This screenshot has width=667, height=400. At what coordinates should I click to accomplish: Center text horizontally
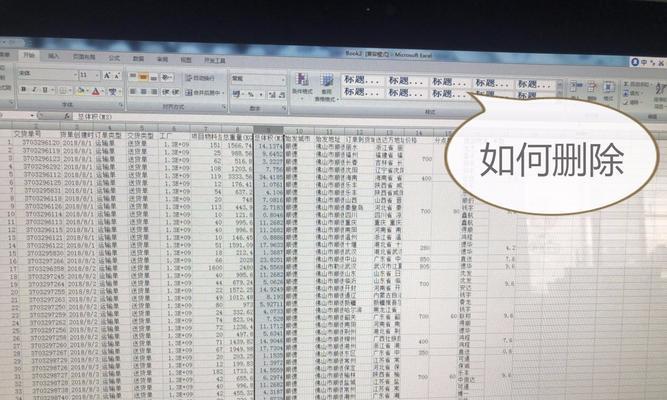tap(143, 91)
